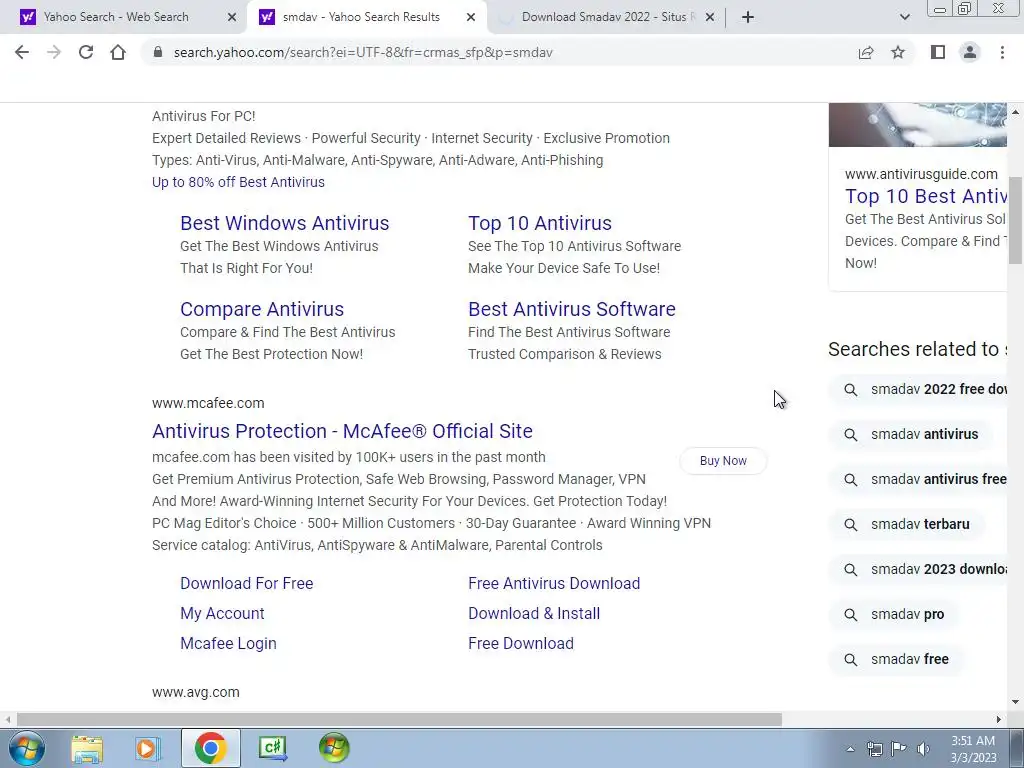Open the Download For Free link
This screenshot has width=1024, height=768.
[247, 583]
